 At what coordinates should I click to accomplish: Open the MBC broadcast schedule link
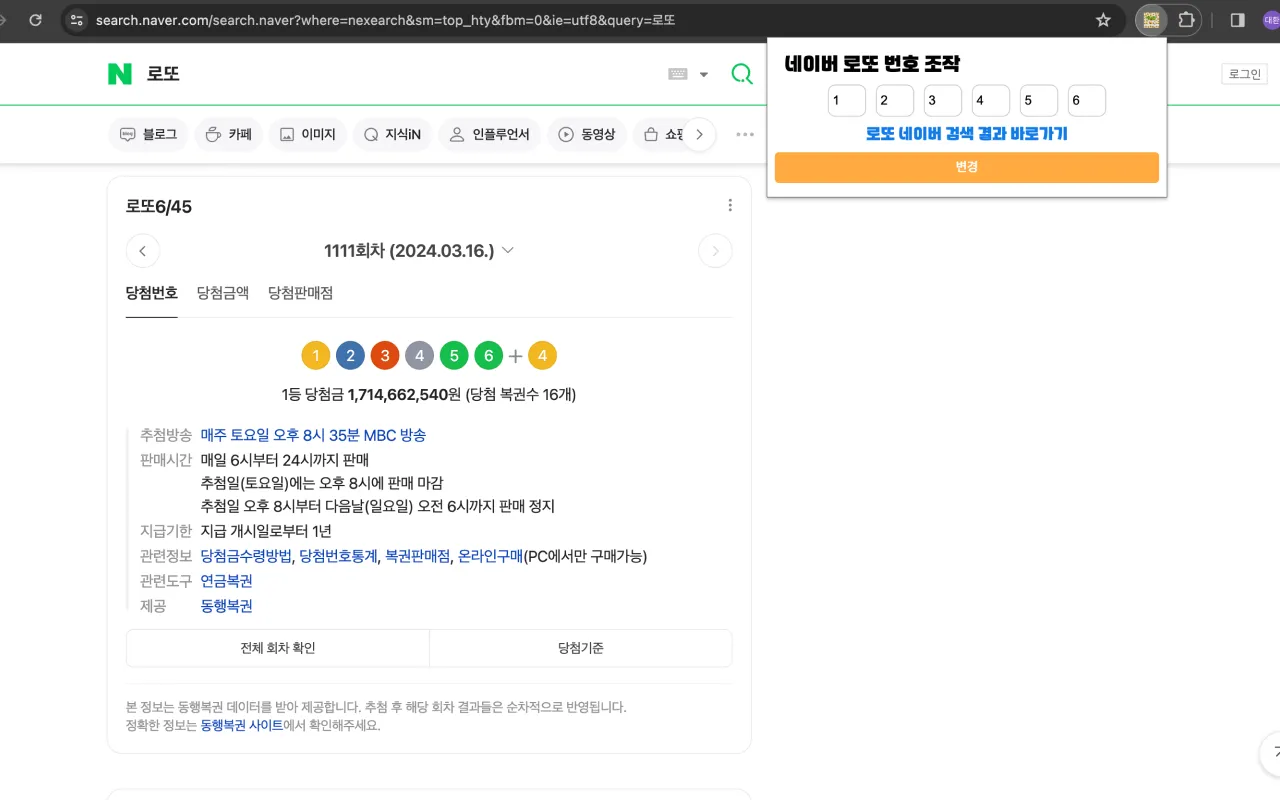pos(313,435)
